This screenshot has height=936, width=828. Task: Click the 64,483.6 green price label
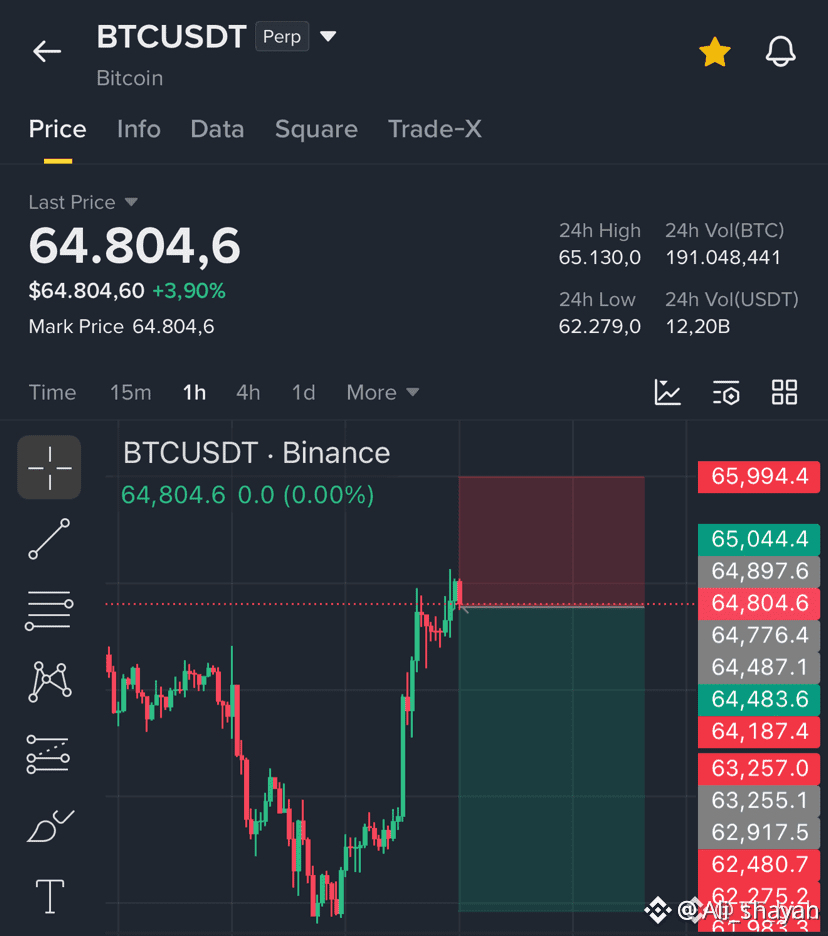[x=759, y=699]
